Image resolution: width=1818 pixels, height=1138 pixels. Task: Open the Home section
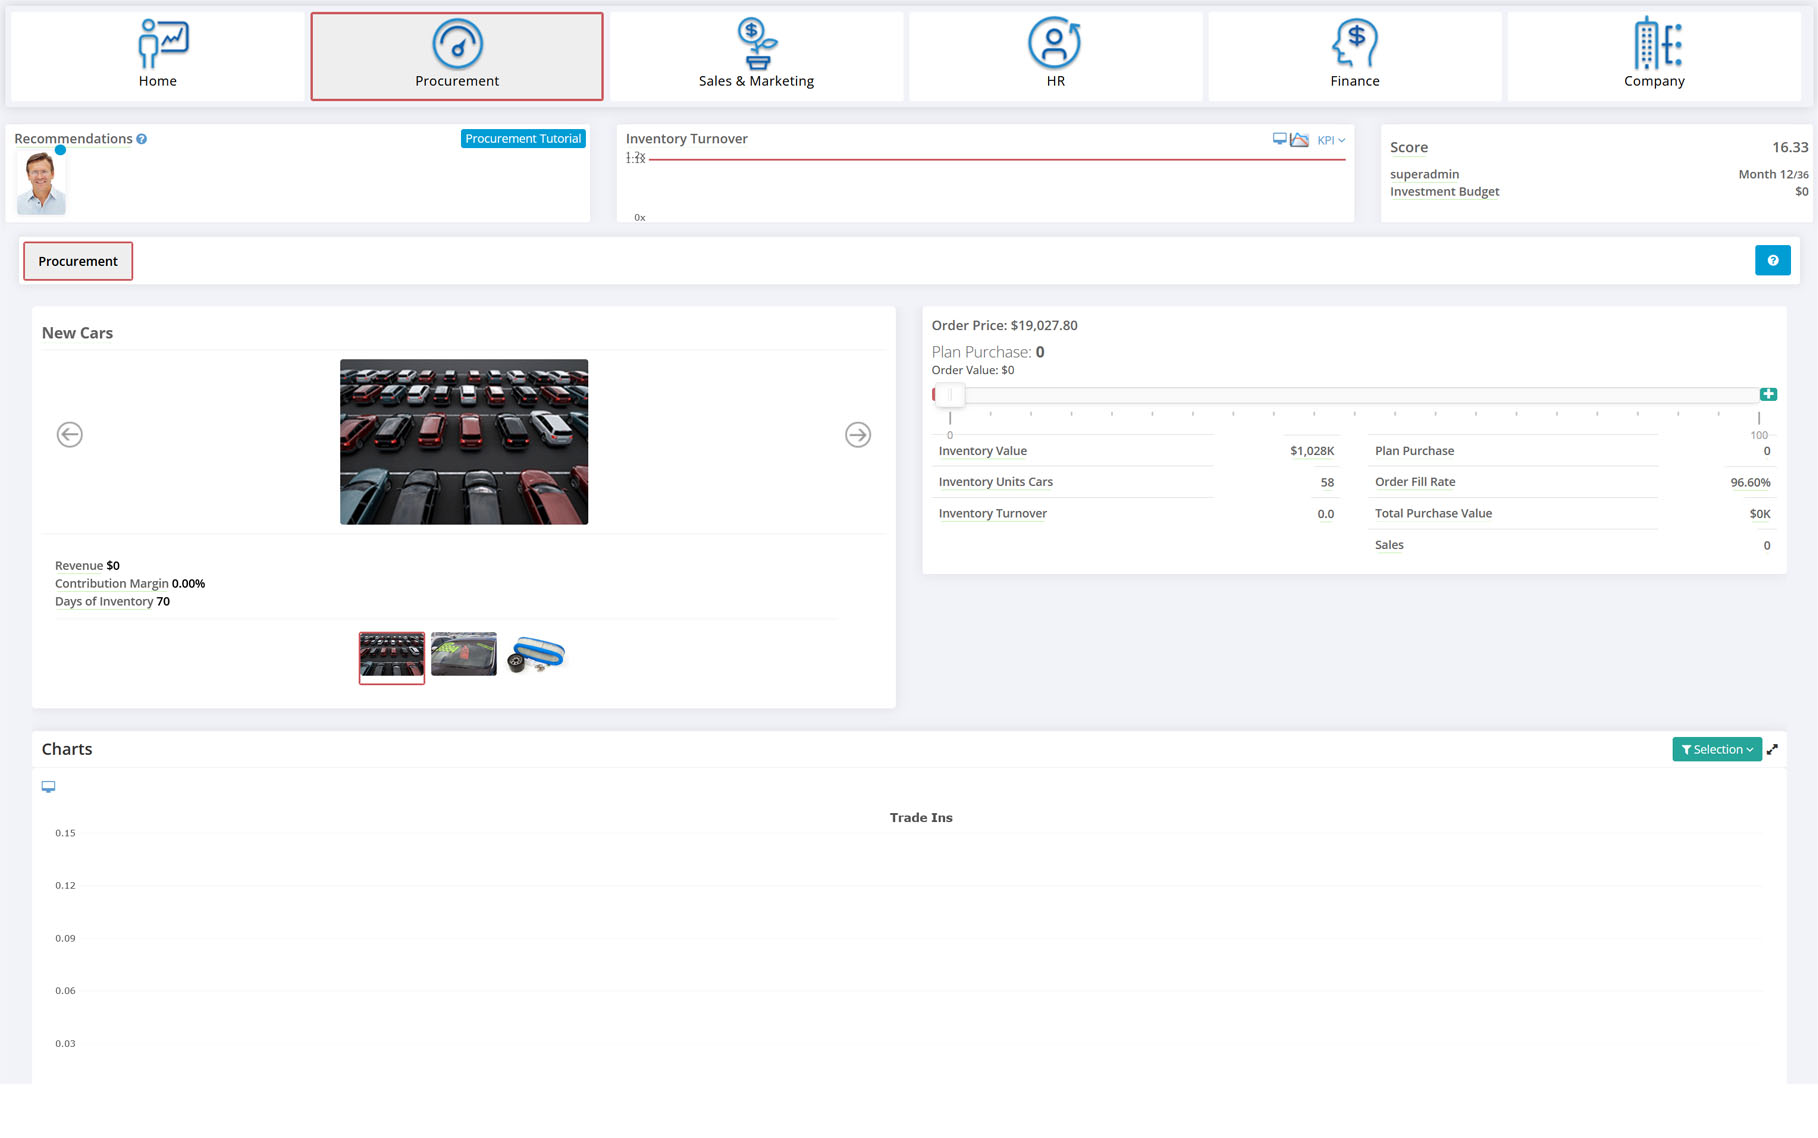(157, 56)
